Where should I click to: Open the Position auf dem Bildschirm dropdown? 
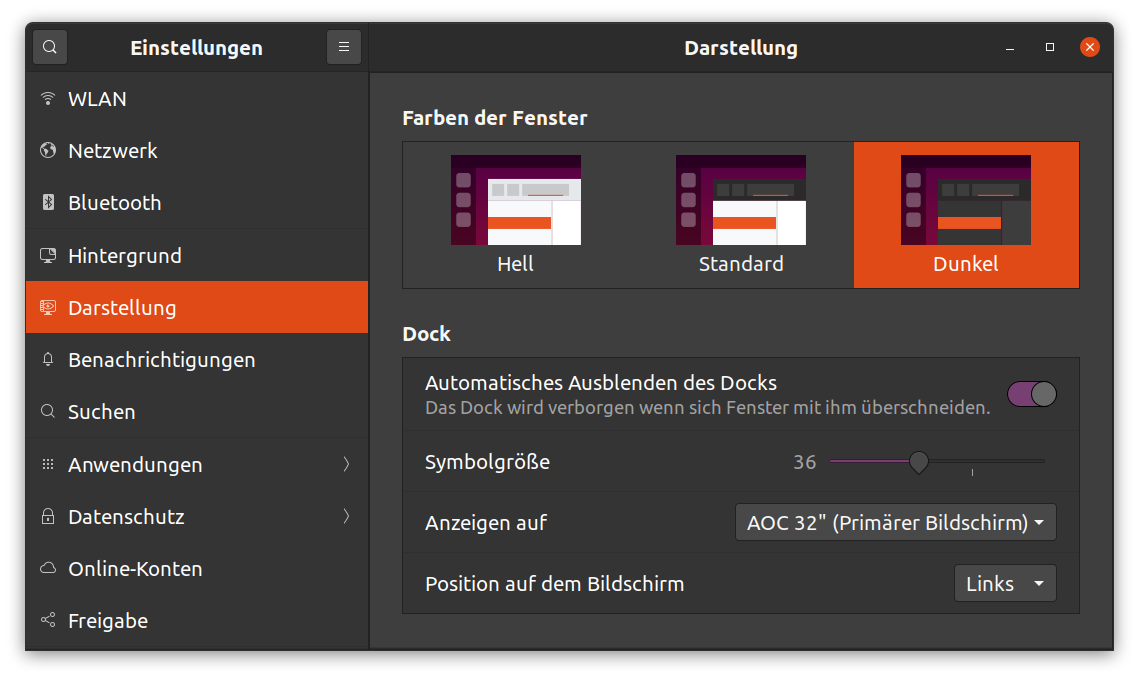coord(1005,583)
